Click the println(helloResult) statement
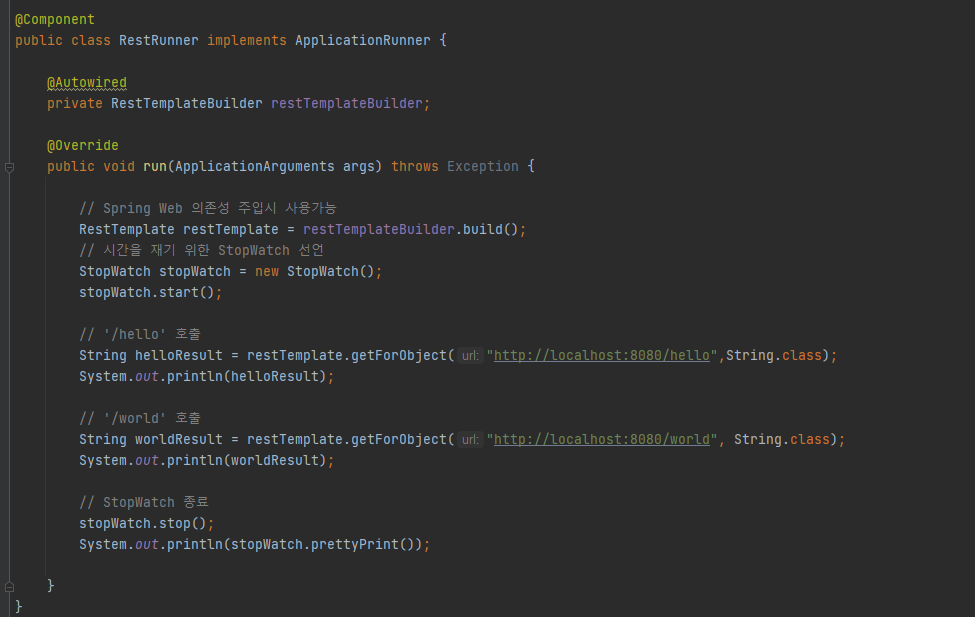The image size is (975, 617). point(206,376)
